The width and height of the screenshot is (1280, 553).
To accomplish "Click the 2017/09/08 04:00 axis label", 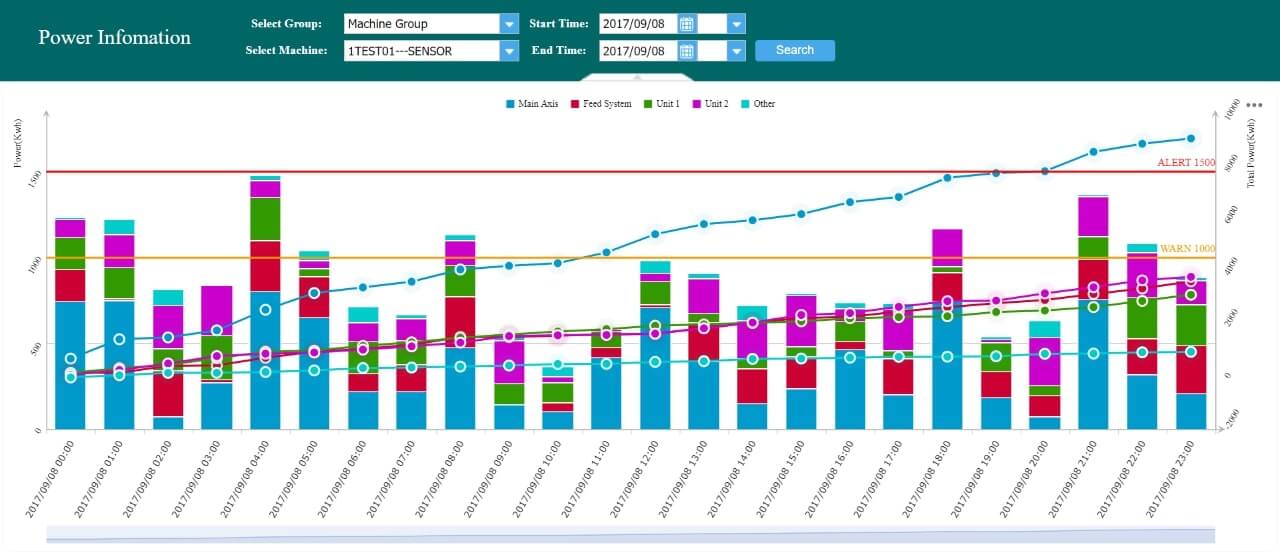I will [246, 478].
